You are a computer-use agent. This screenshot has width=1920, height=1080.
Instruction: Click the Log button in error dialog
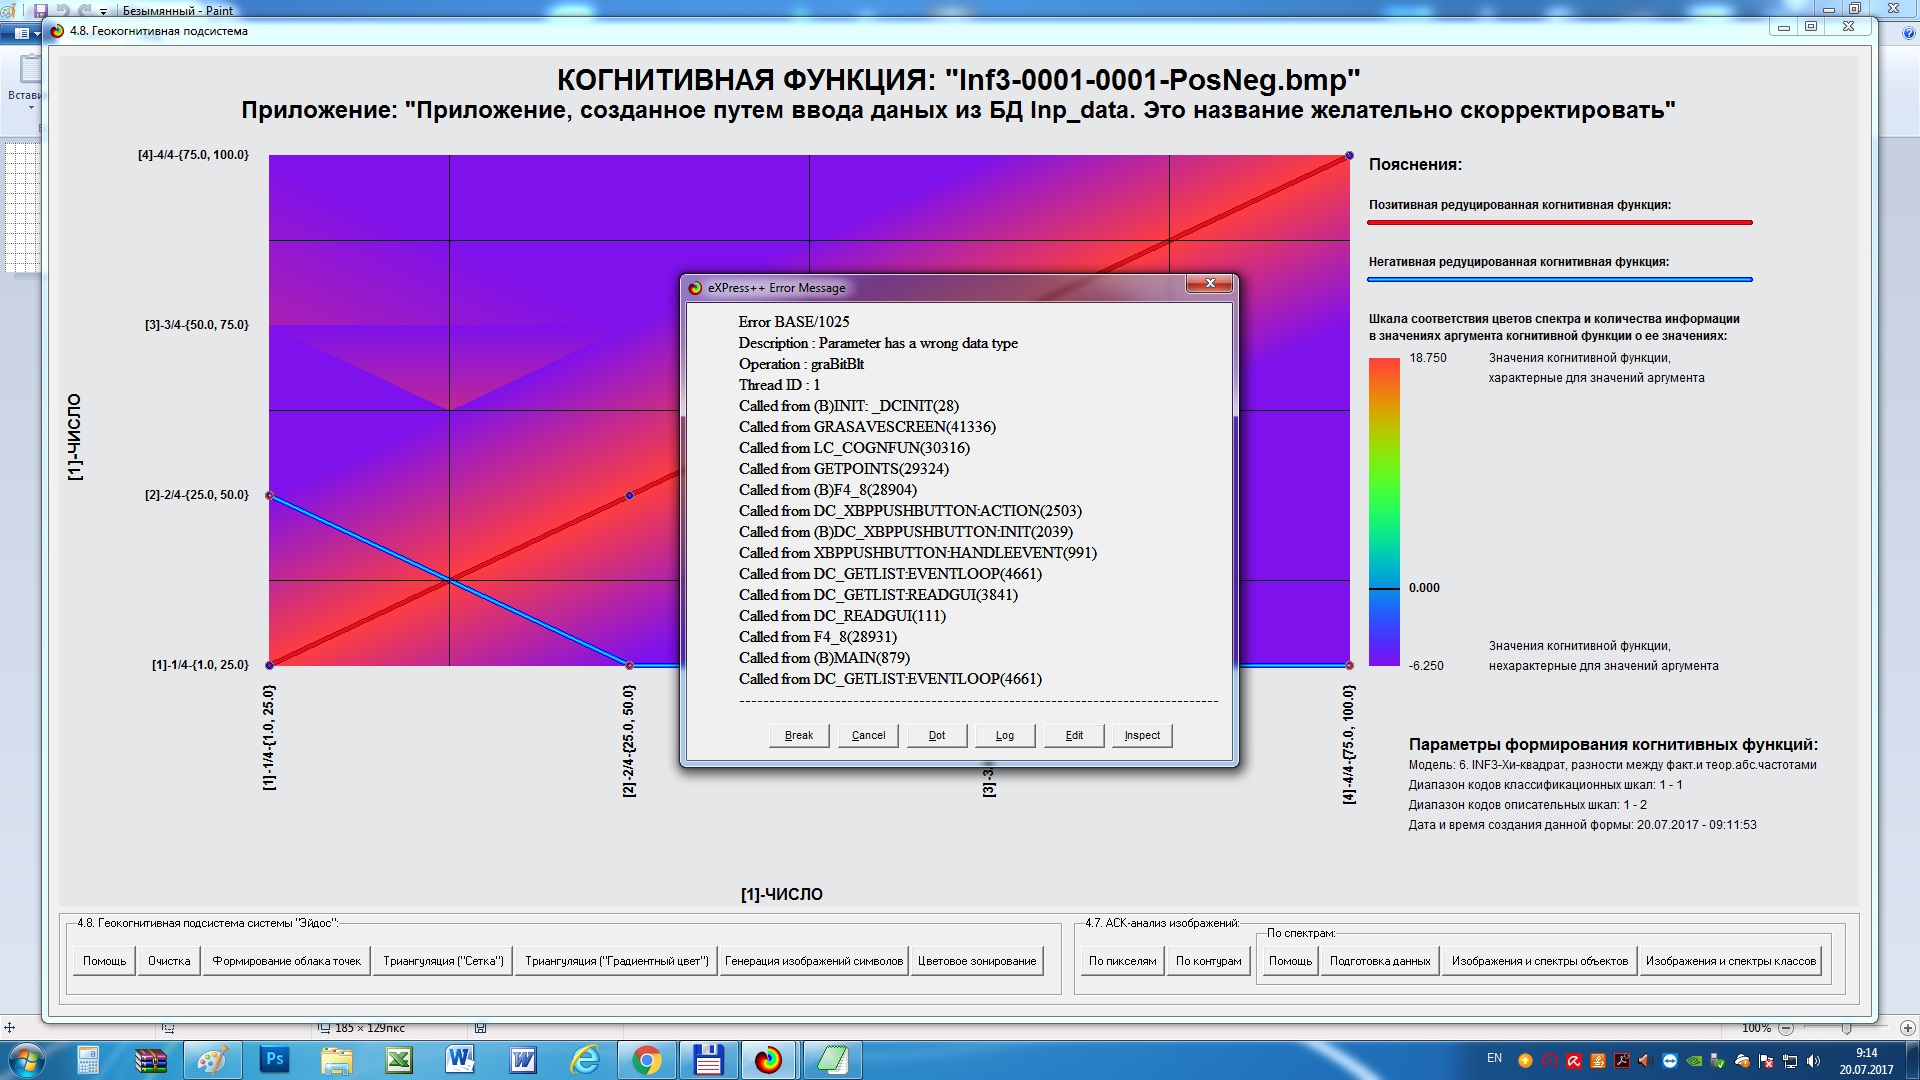click(x=1004, y=735)
